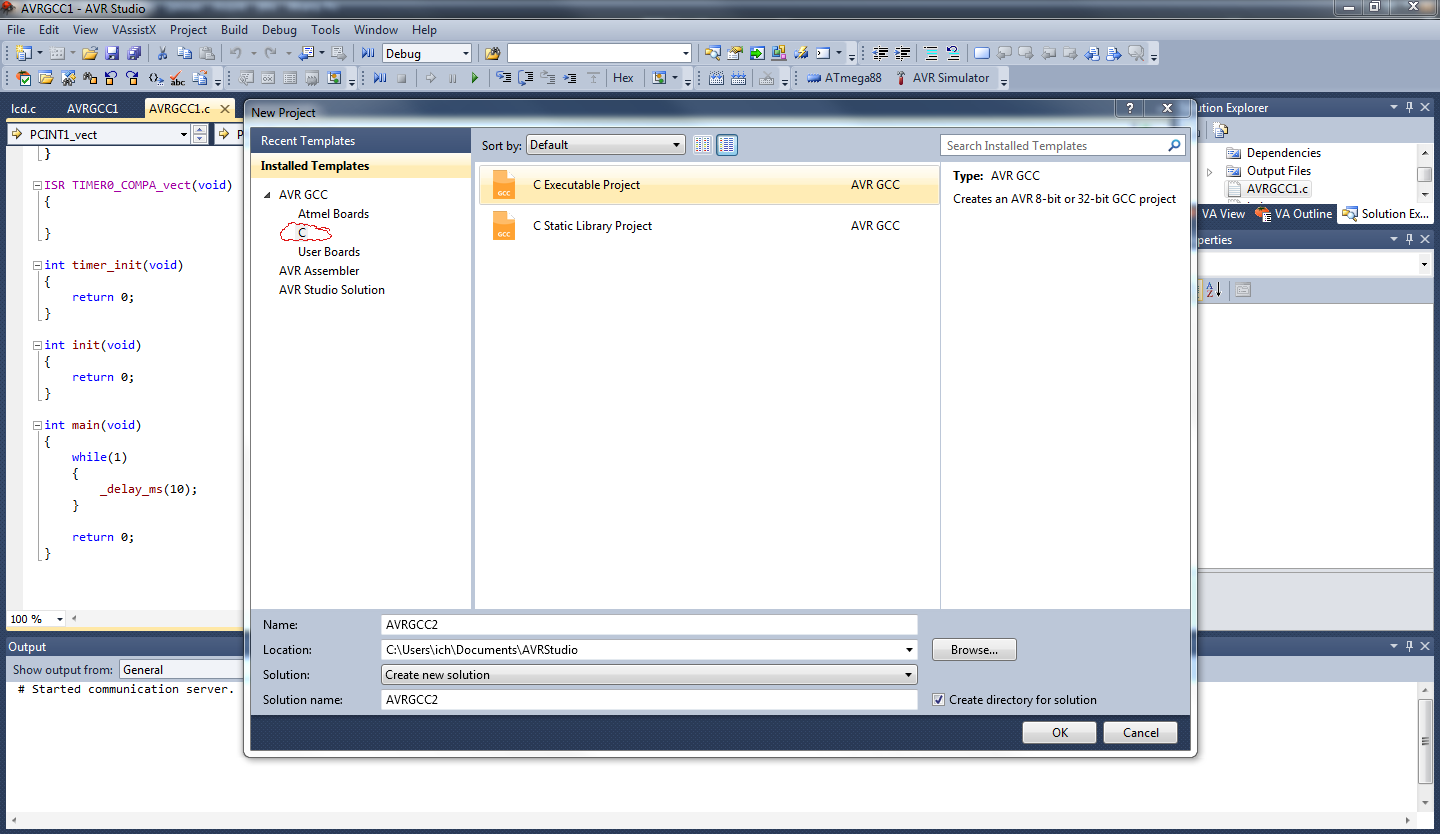Viewport: 1440px width, 834px height.
Task: Open the Location path dropdown
Action: click(908, 650)
